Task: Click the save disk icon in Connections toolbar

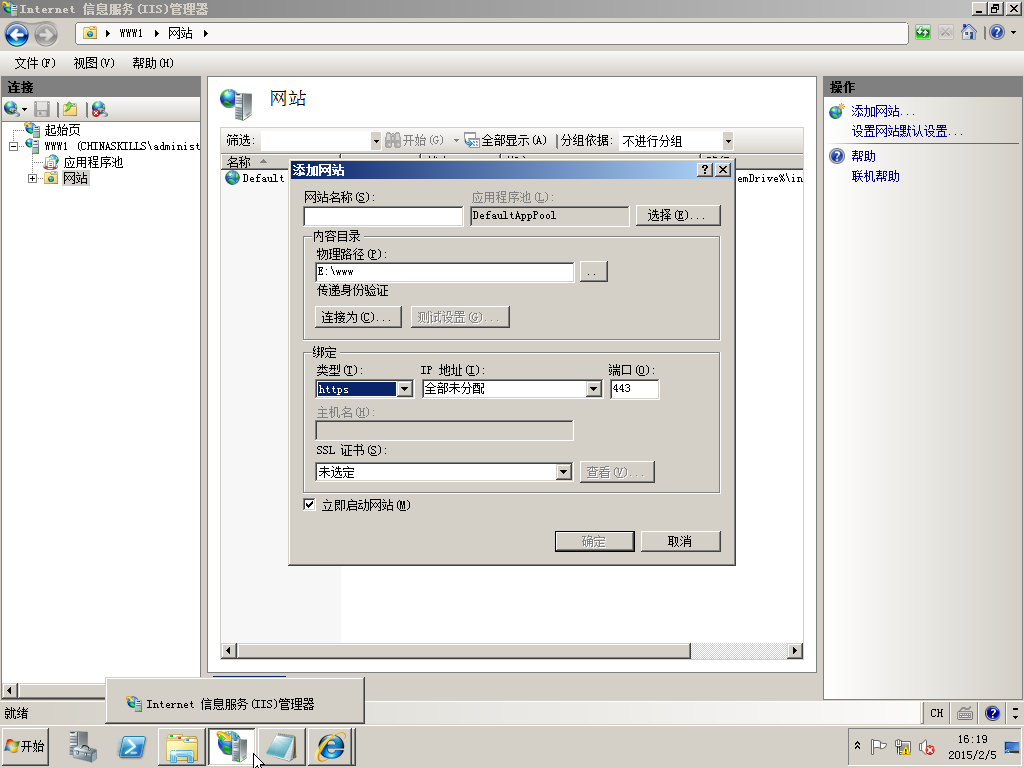Action: [42, 109]
